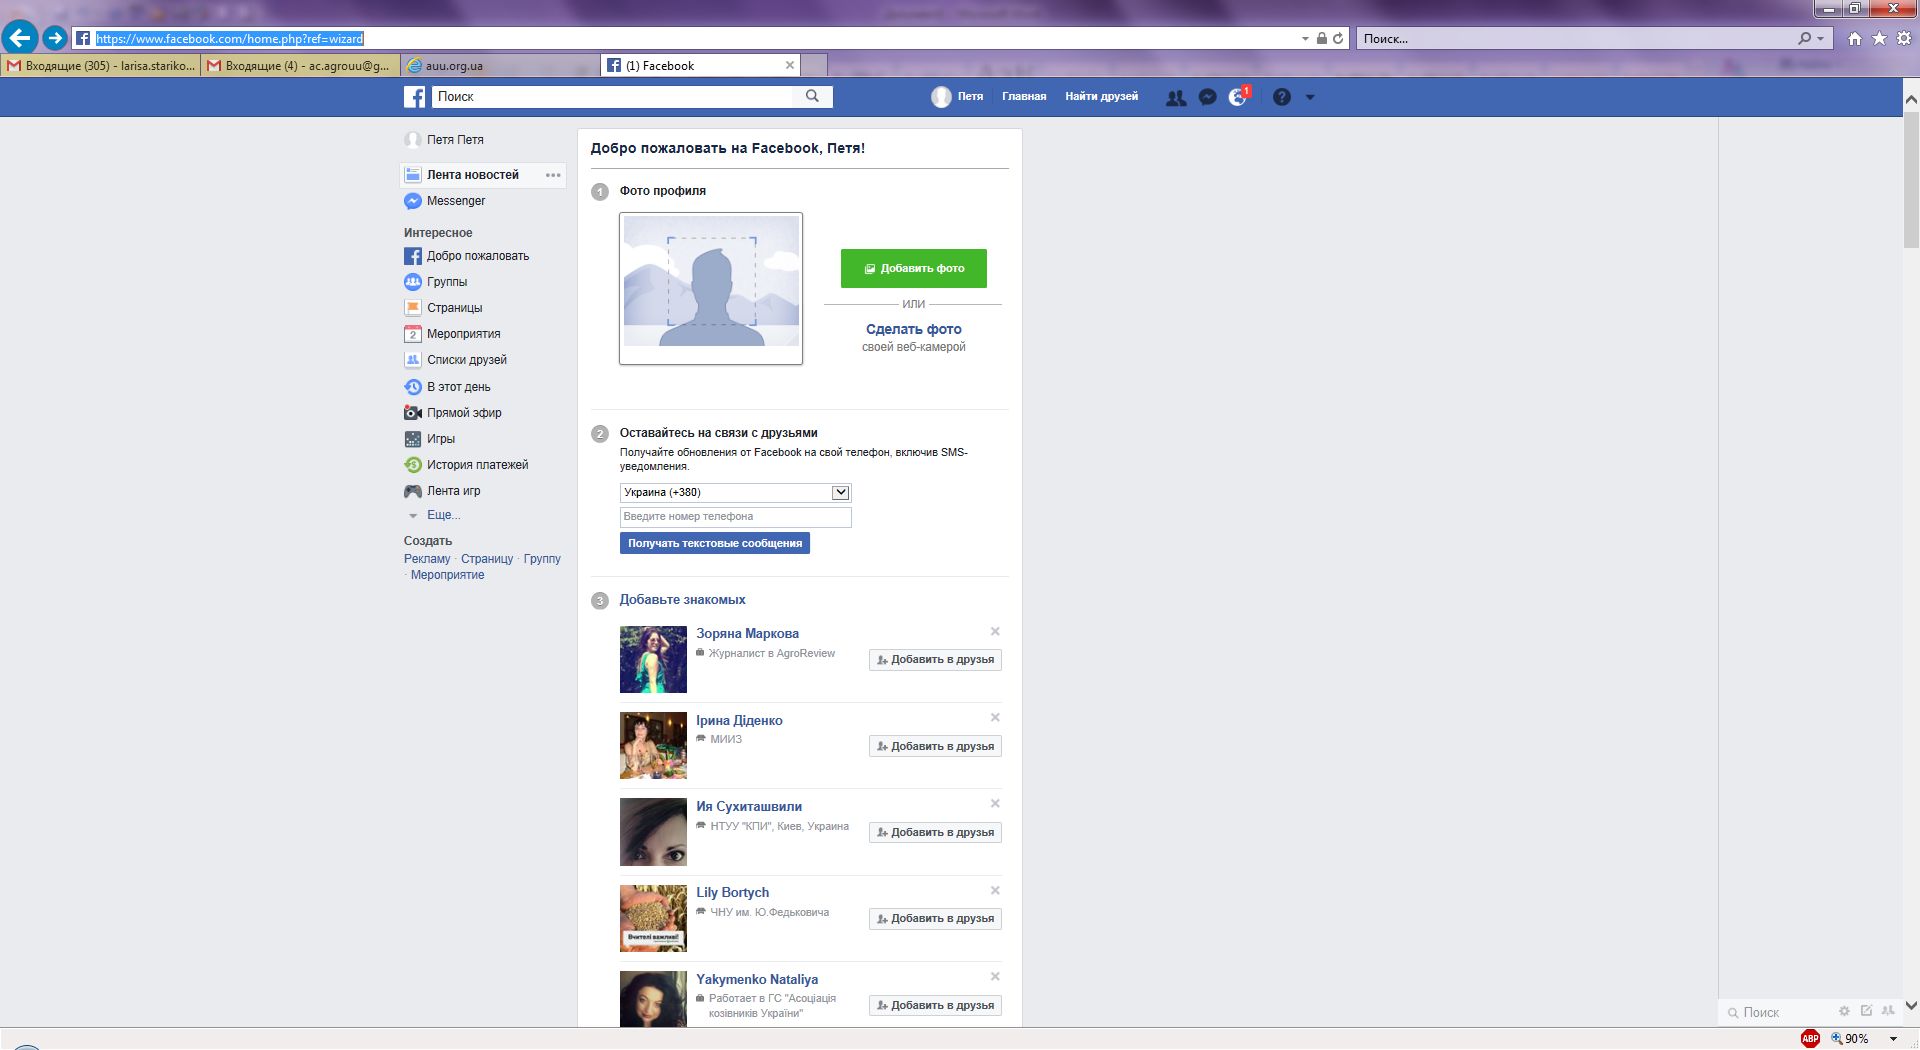1920x1050 pixels.
Task: Expand account menu arrow in top bar
Action: pos(1310,97)
